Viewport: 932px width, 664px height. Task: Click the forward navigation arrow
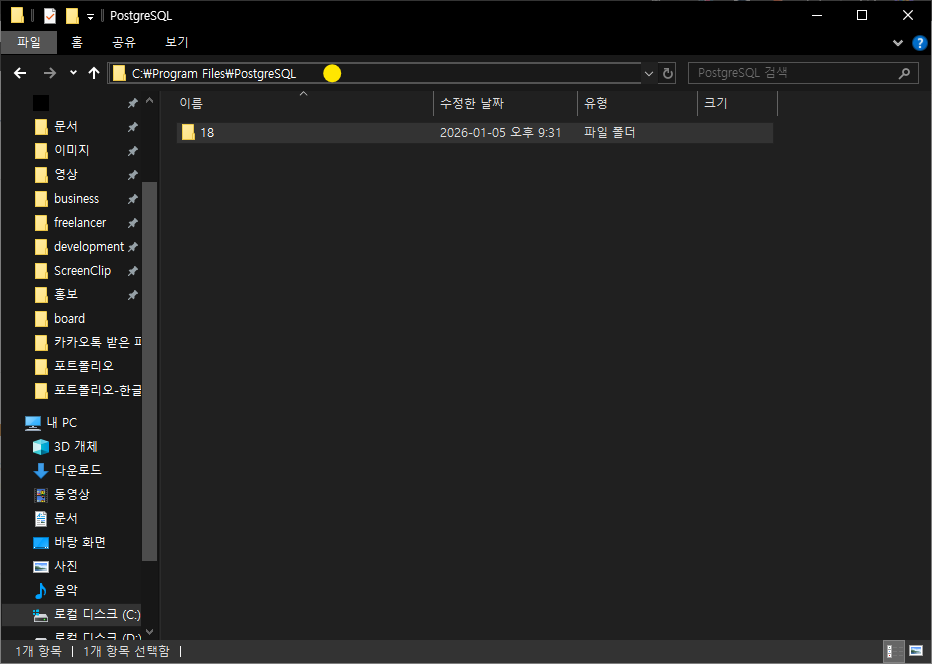[50, 73]
